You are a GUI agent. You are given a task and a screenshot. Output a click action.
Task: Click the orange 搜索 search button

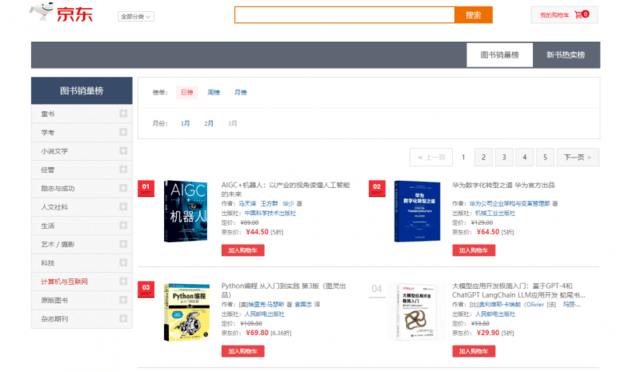473,15
